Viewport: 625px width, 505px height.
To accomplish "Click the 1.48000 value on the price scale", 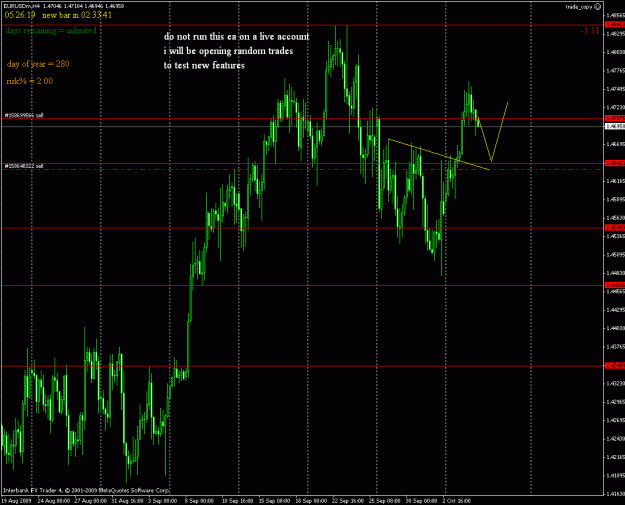I will pos(615,52).
